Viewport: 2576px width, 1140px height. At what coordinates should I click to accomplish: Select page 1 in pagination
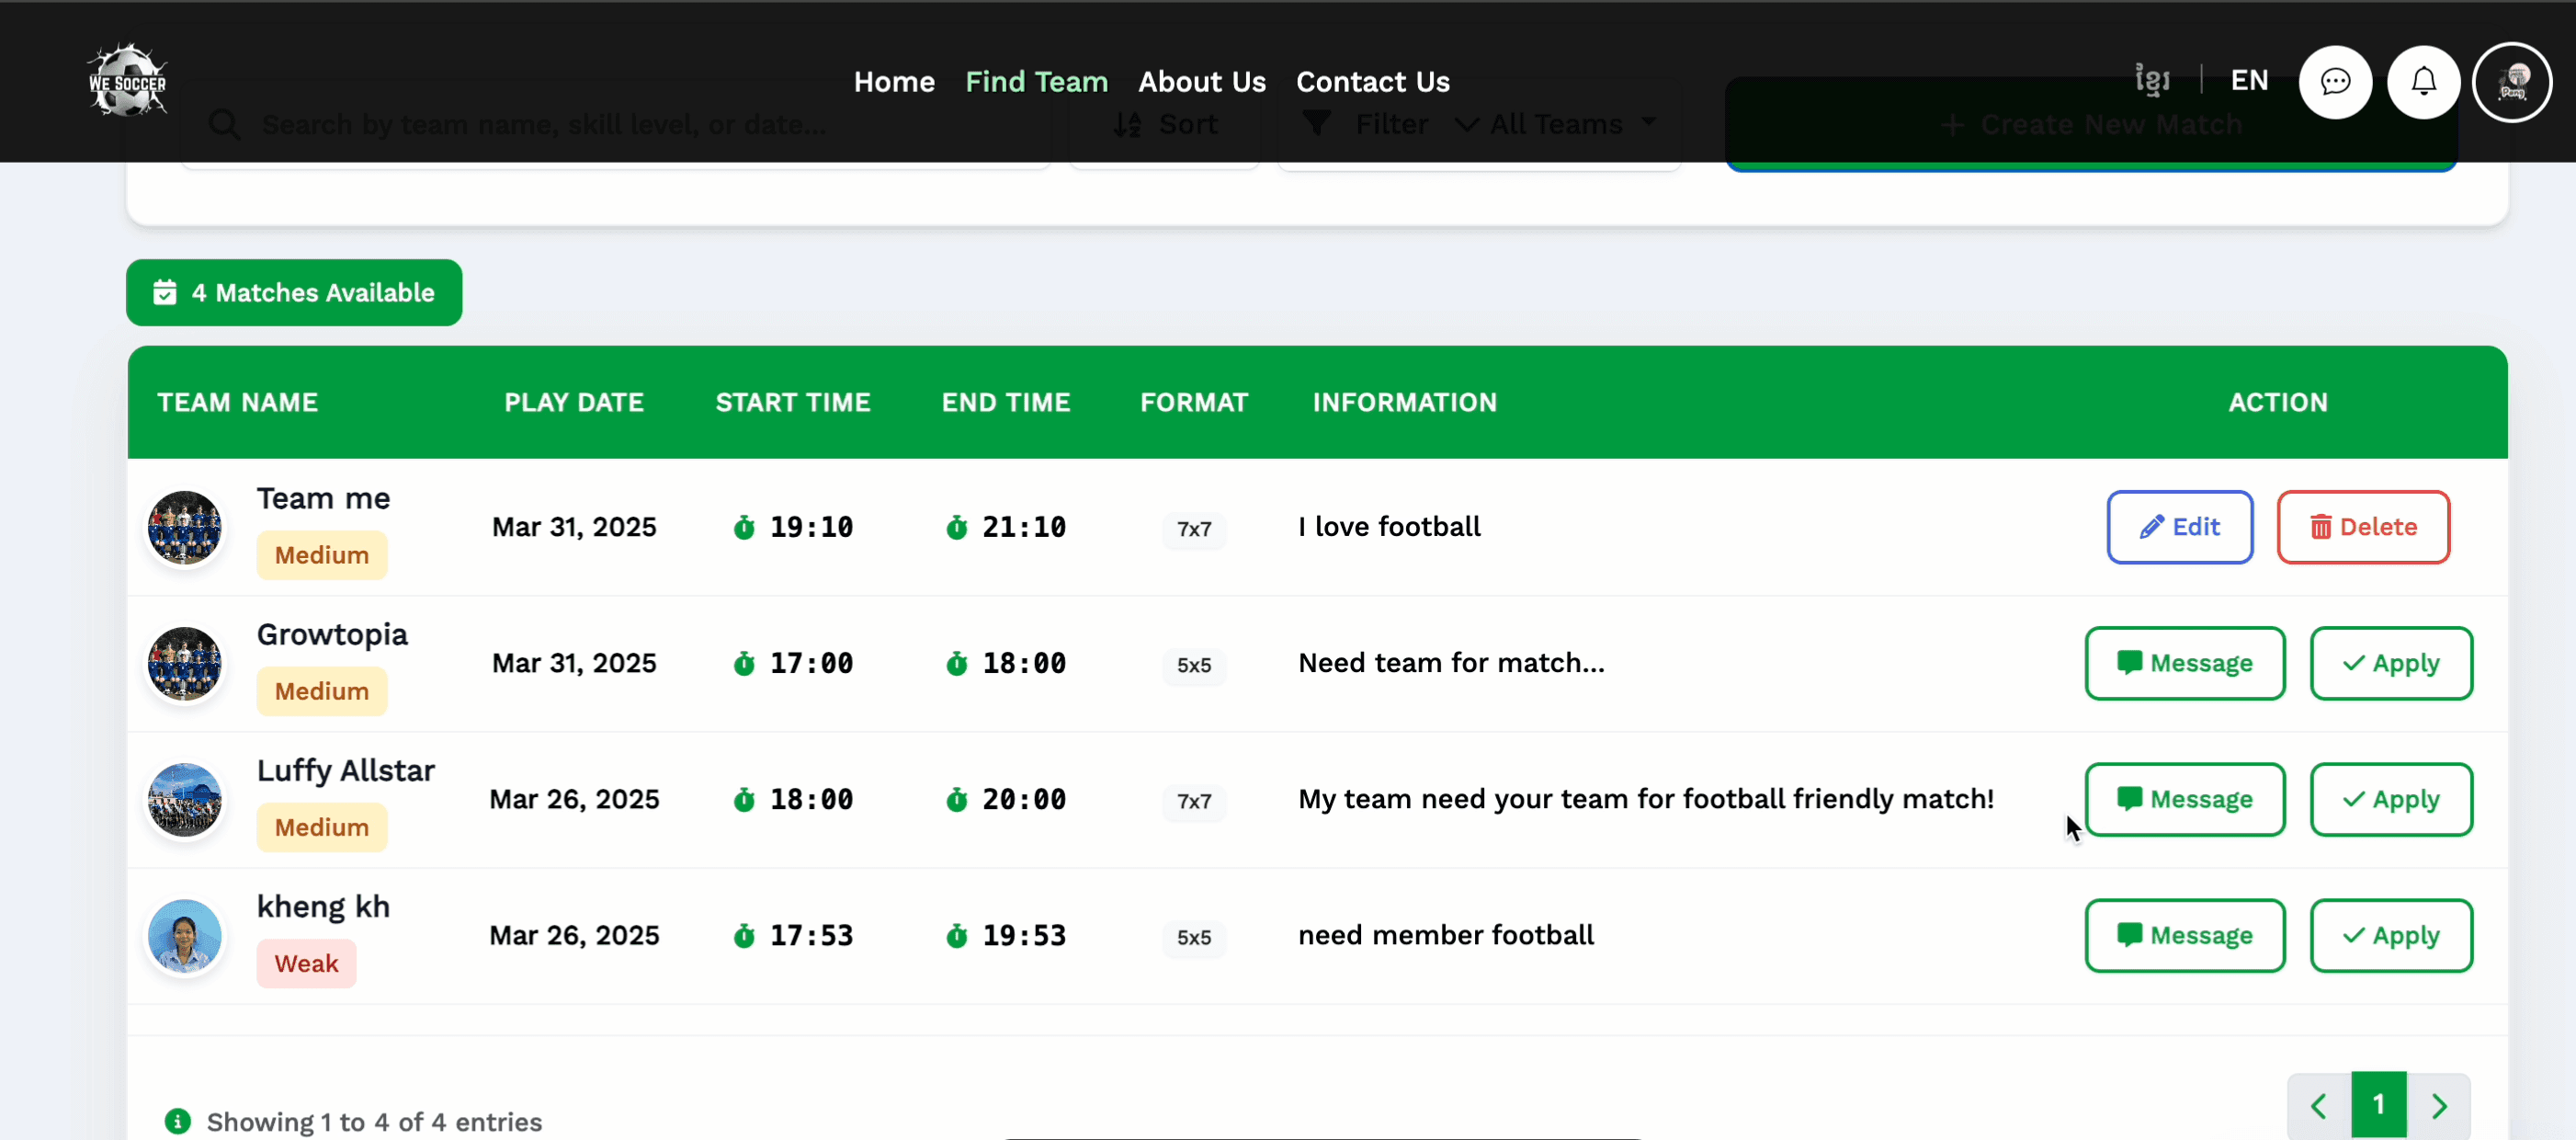coord(2378,1104)
